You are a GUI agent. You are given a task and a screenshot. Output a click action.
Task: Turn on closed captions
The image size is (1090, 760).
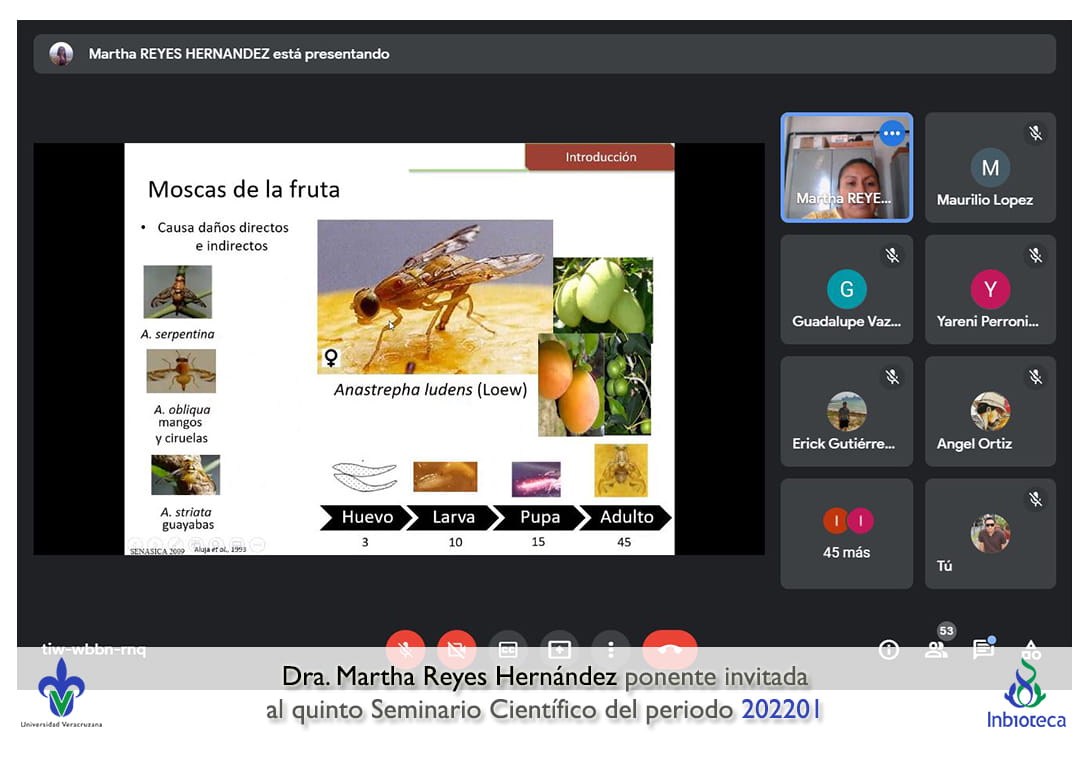(x=508, y=649)
